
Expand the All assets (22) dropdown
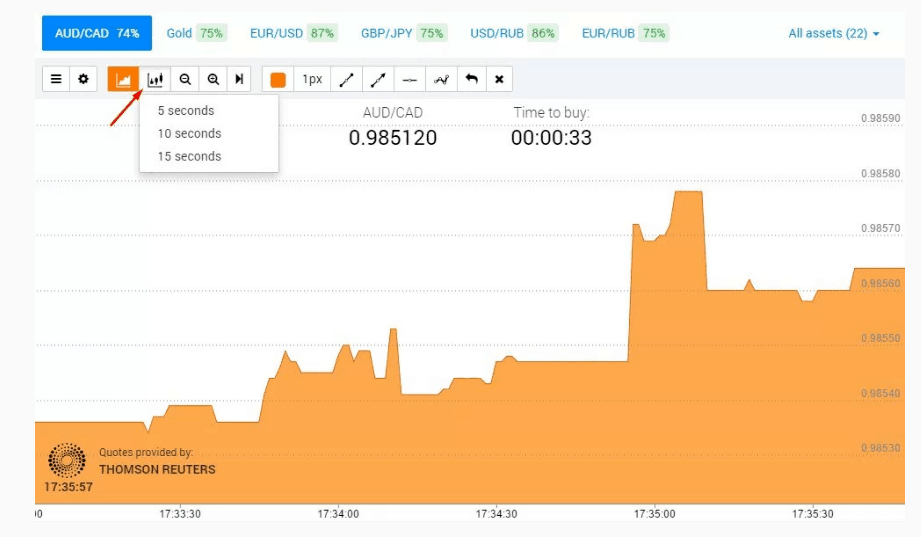[833, 33]
